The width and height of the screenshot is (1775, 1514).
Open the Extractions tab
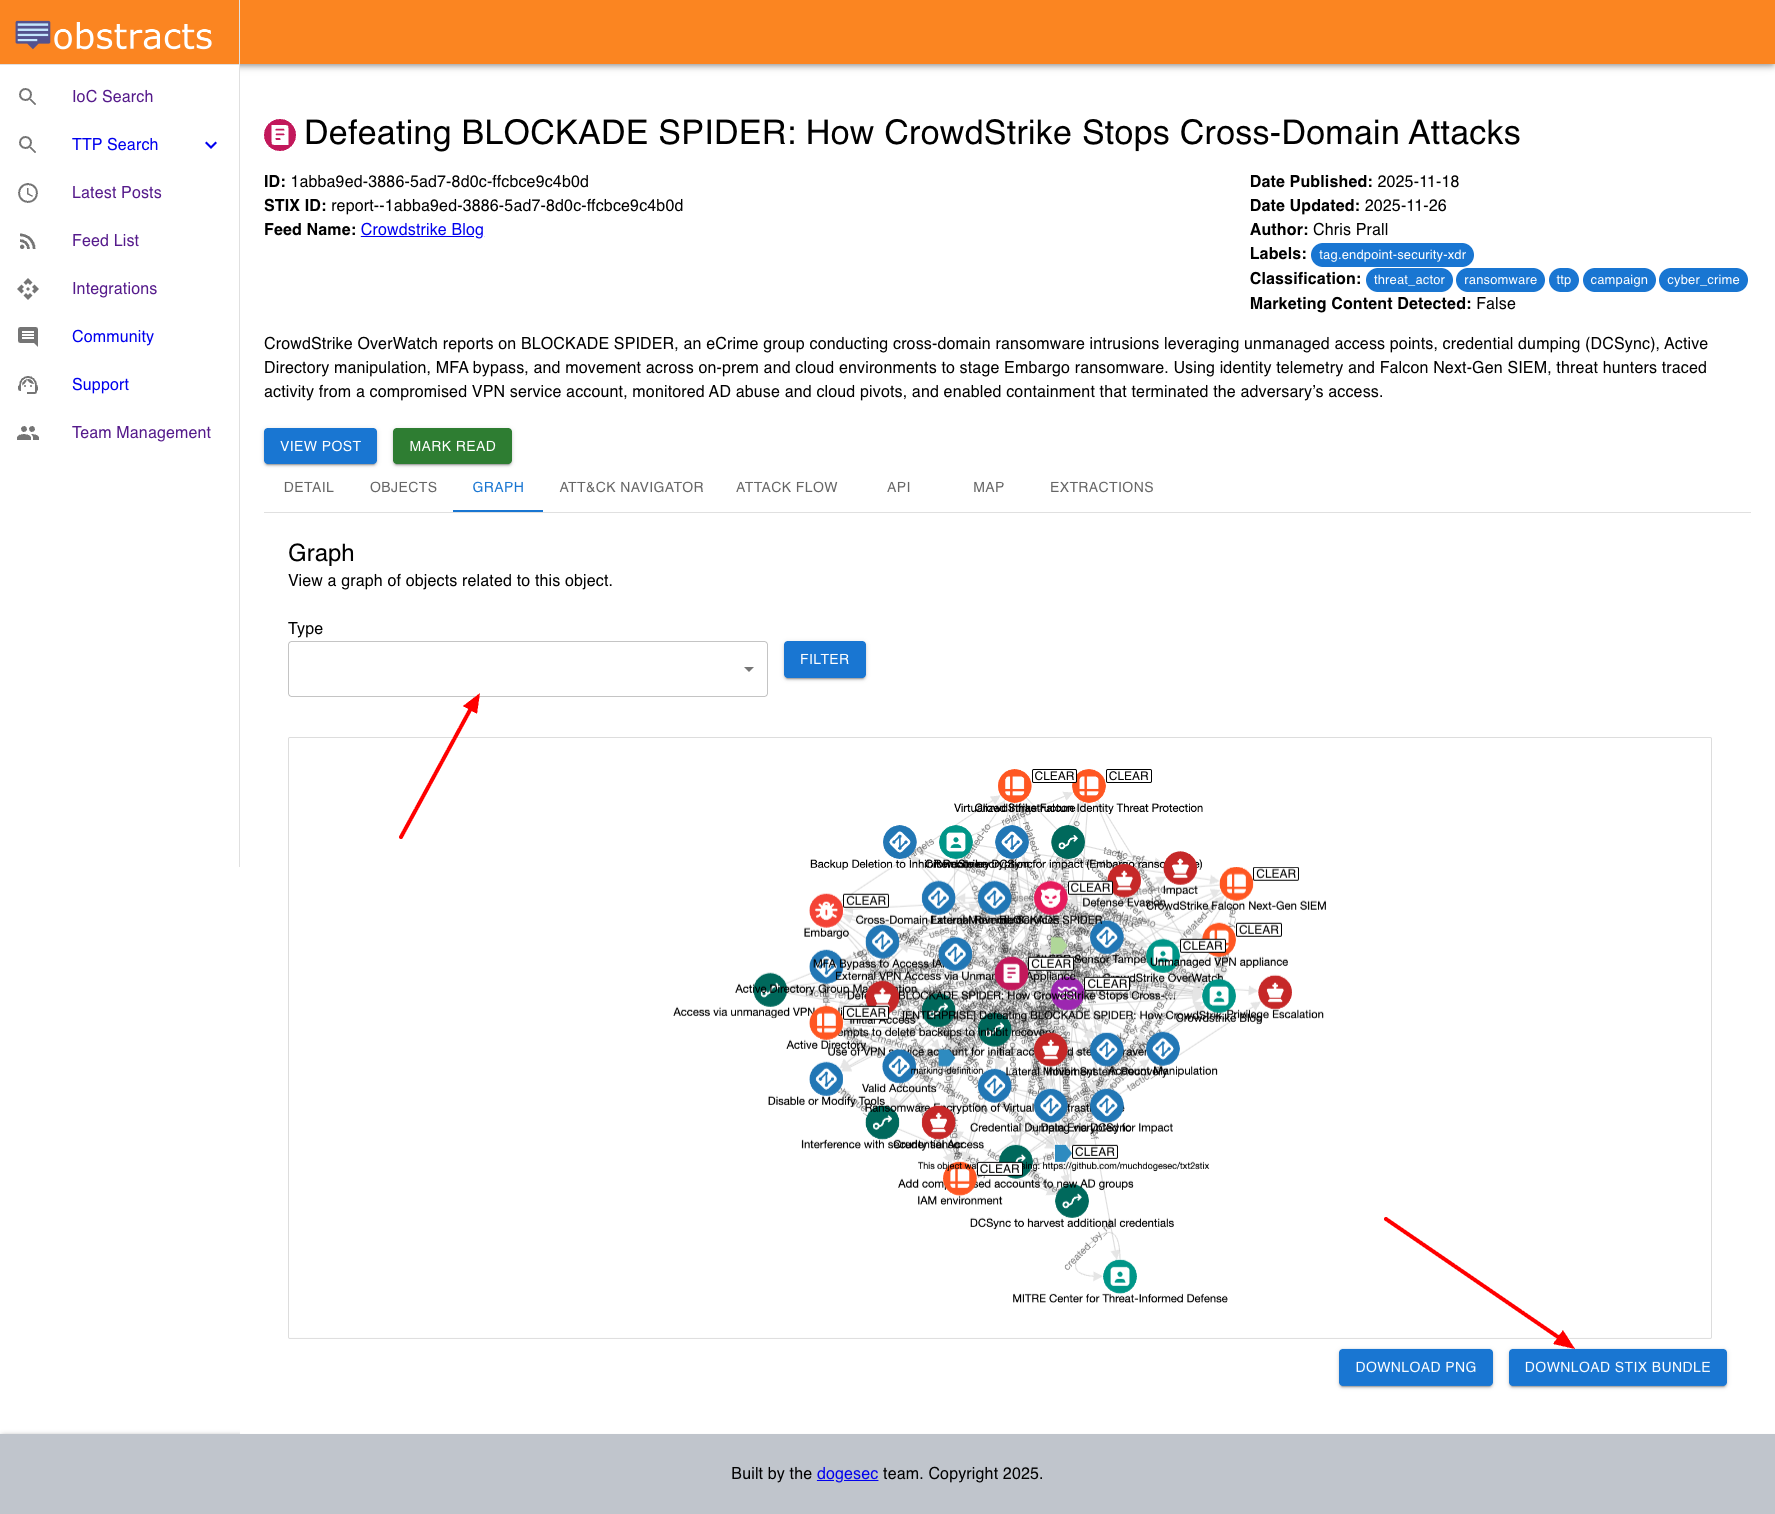[1101, 487]
